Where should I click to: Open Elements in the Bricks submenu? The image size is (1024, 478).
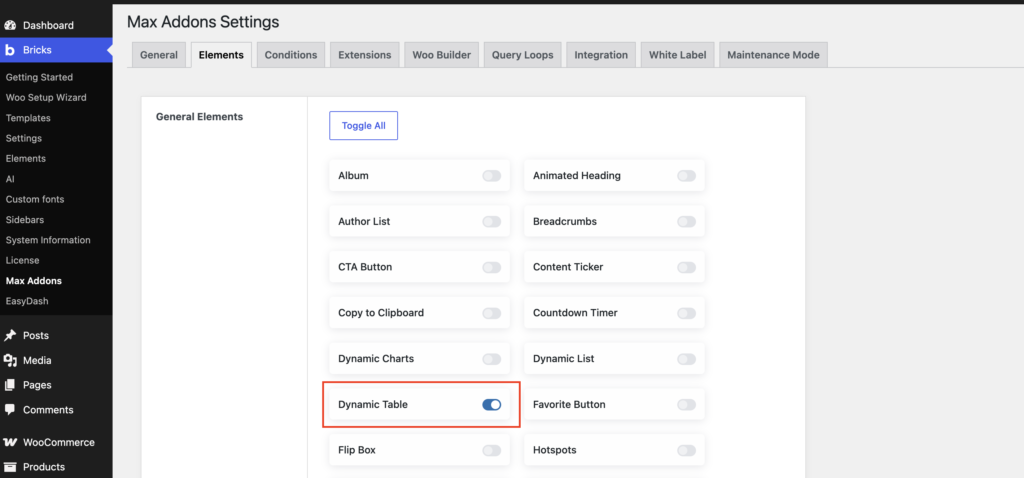pyautogui.click(x=25, y=159)
